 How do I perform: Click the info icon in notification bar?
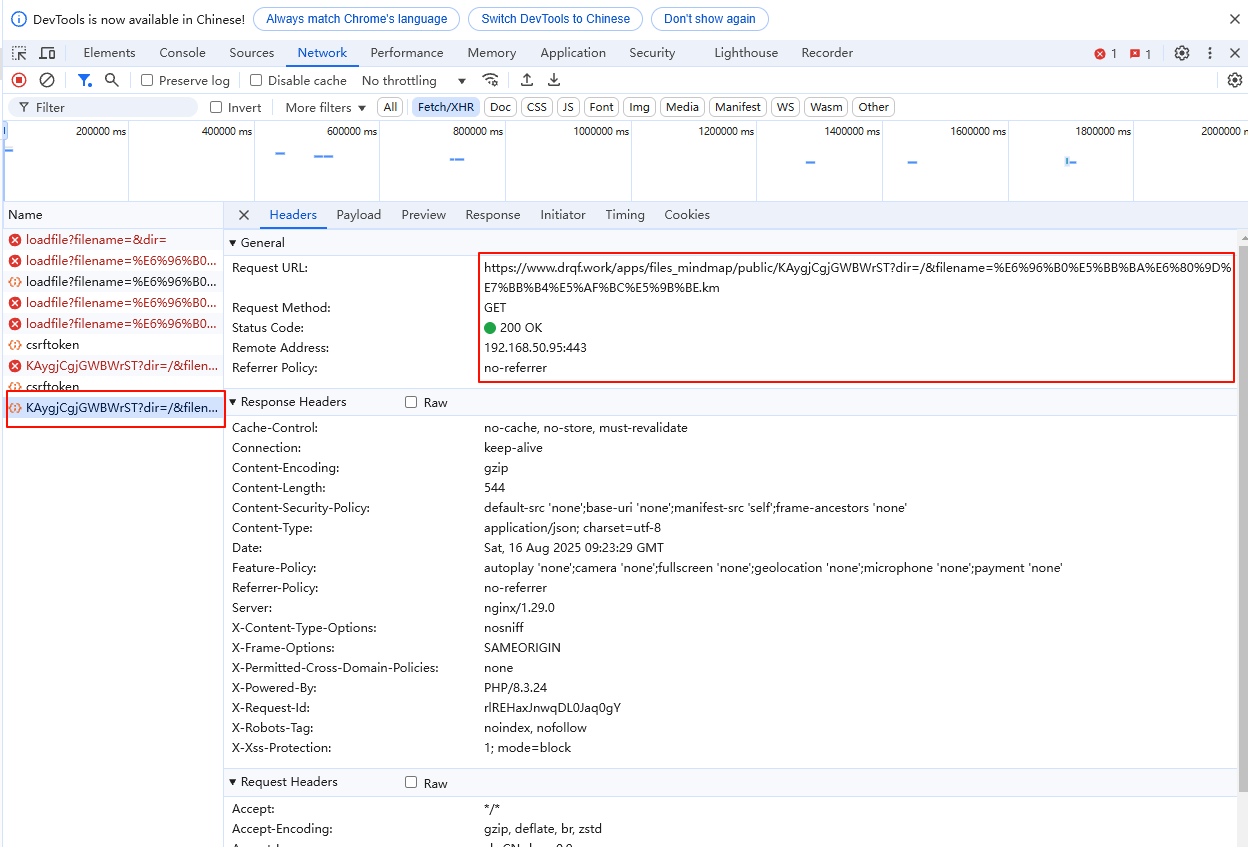18,19
